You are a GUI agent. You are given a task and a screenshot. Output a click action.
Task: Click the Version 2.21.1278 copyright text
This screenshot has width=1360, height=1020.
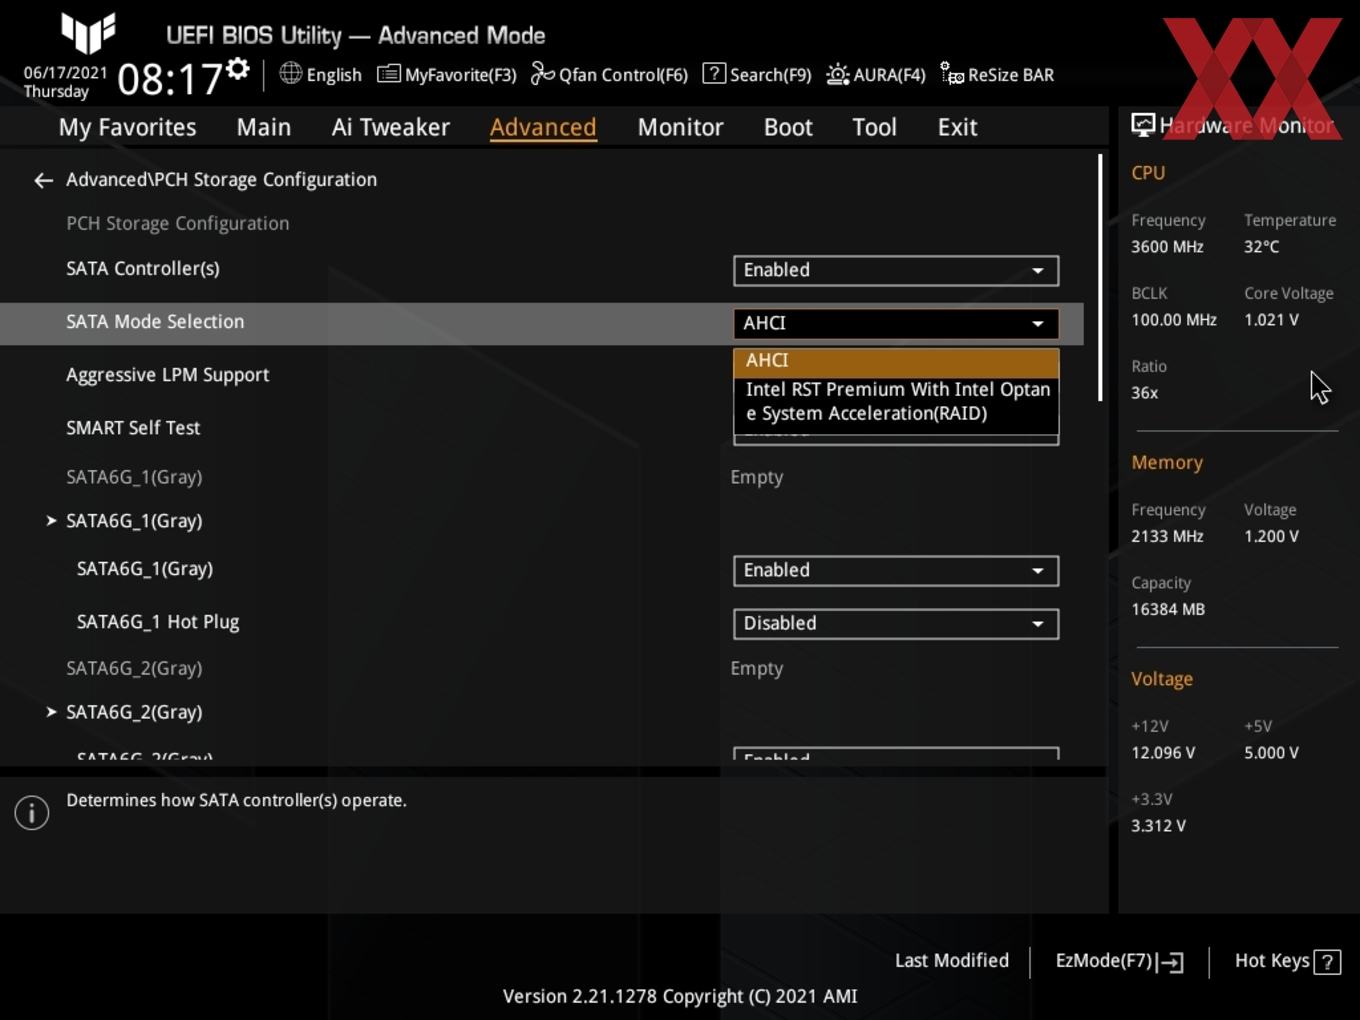point(680,996)
